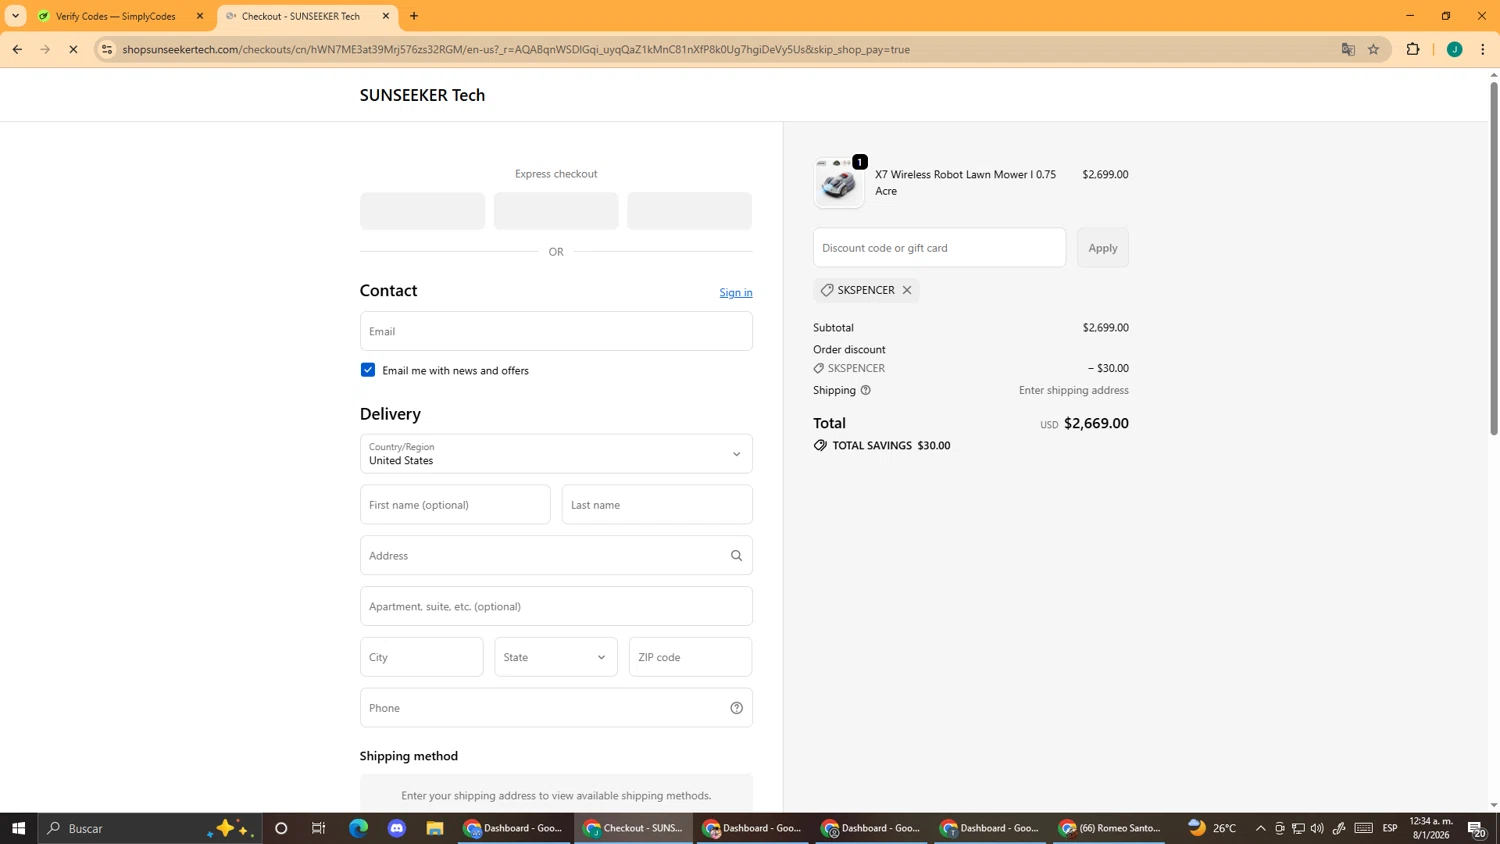Focus the Email input field
This screenshot has width=1500, height=844.
click(556, 331)
